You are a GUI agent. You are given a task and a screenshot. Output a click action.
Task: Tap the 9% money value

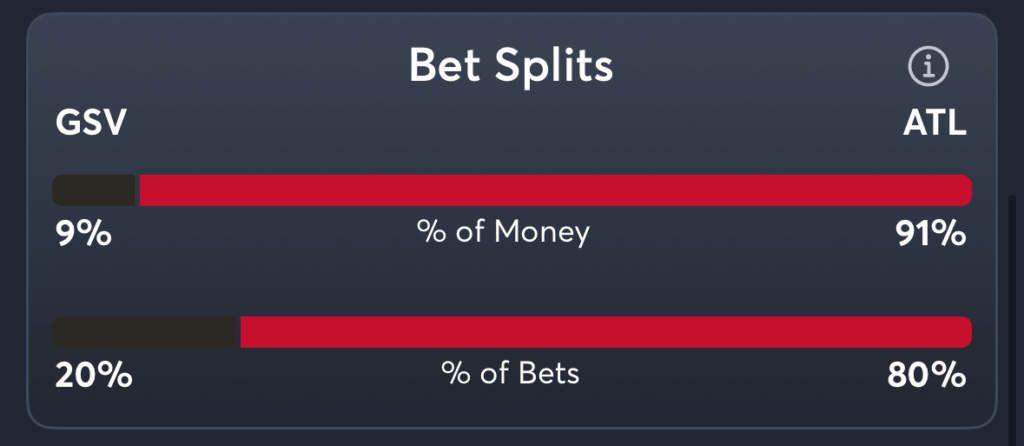[x=83, y=234]
